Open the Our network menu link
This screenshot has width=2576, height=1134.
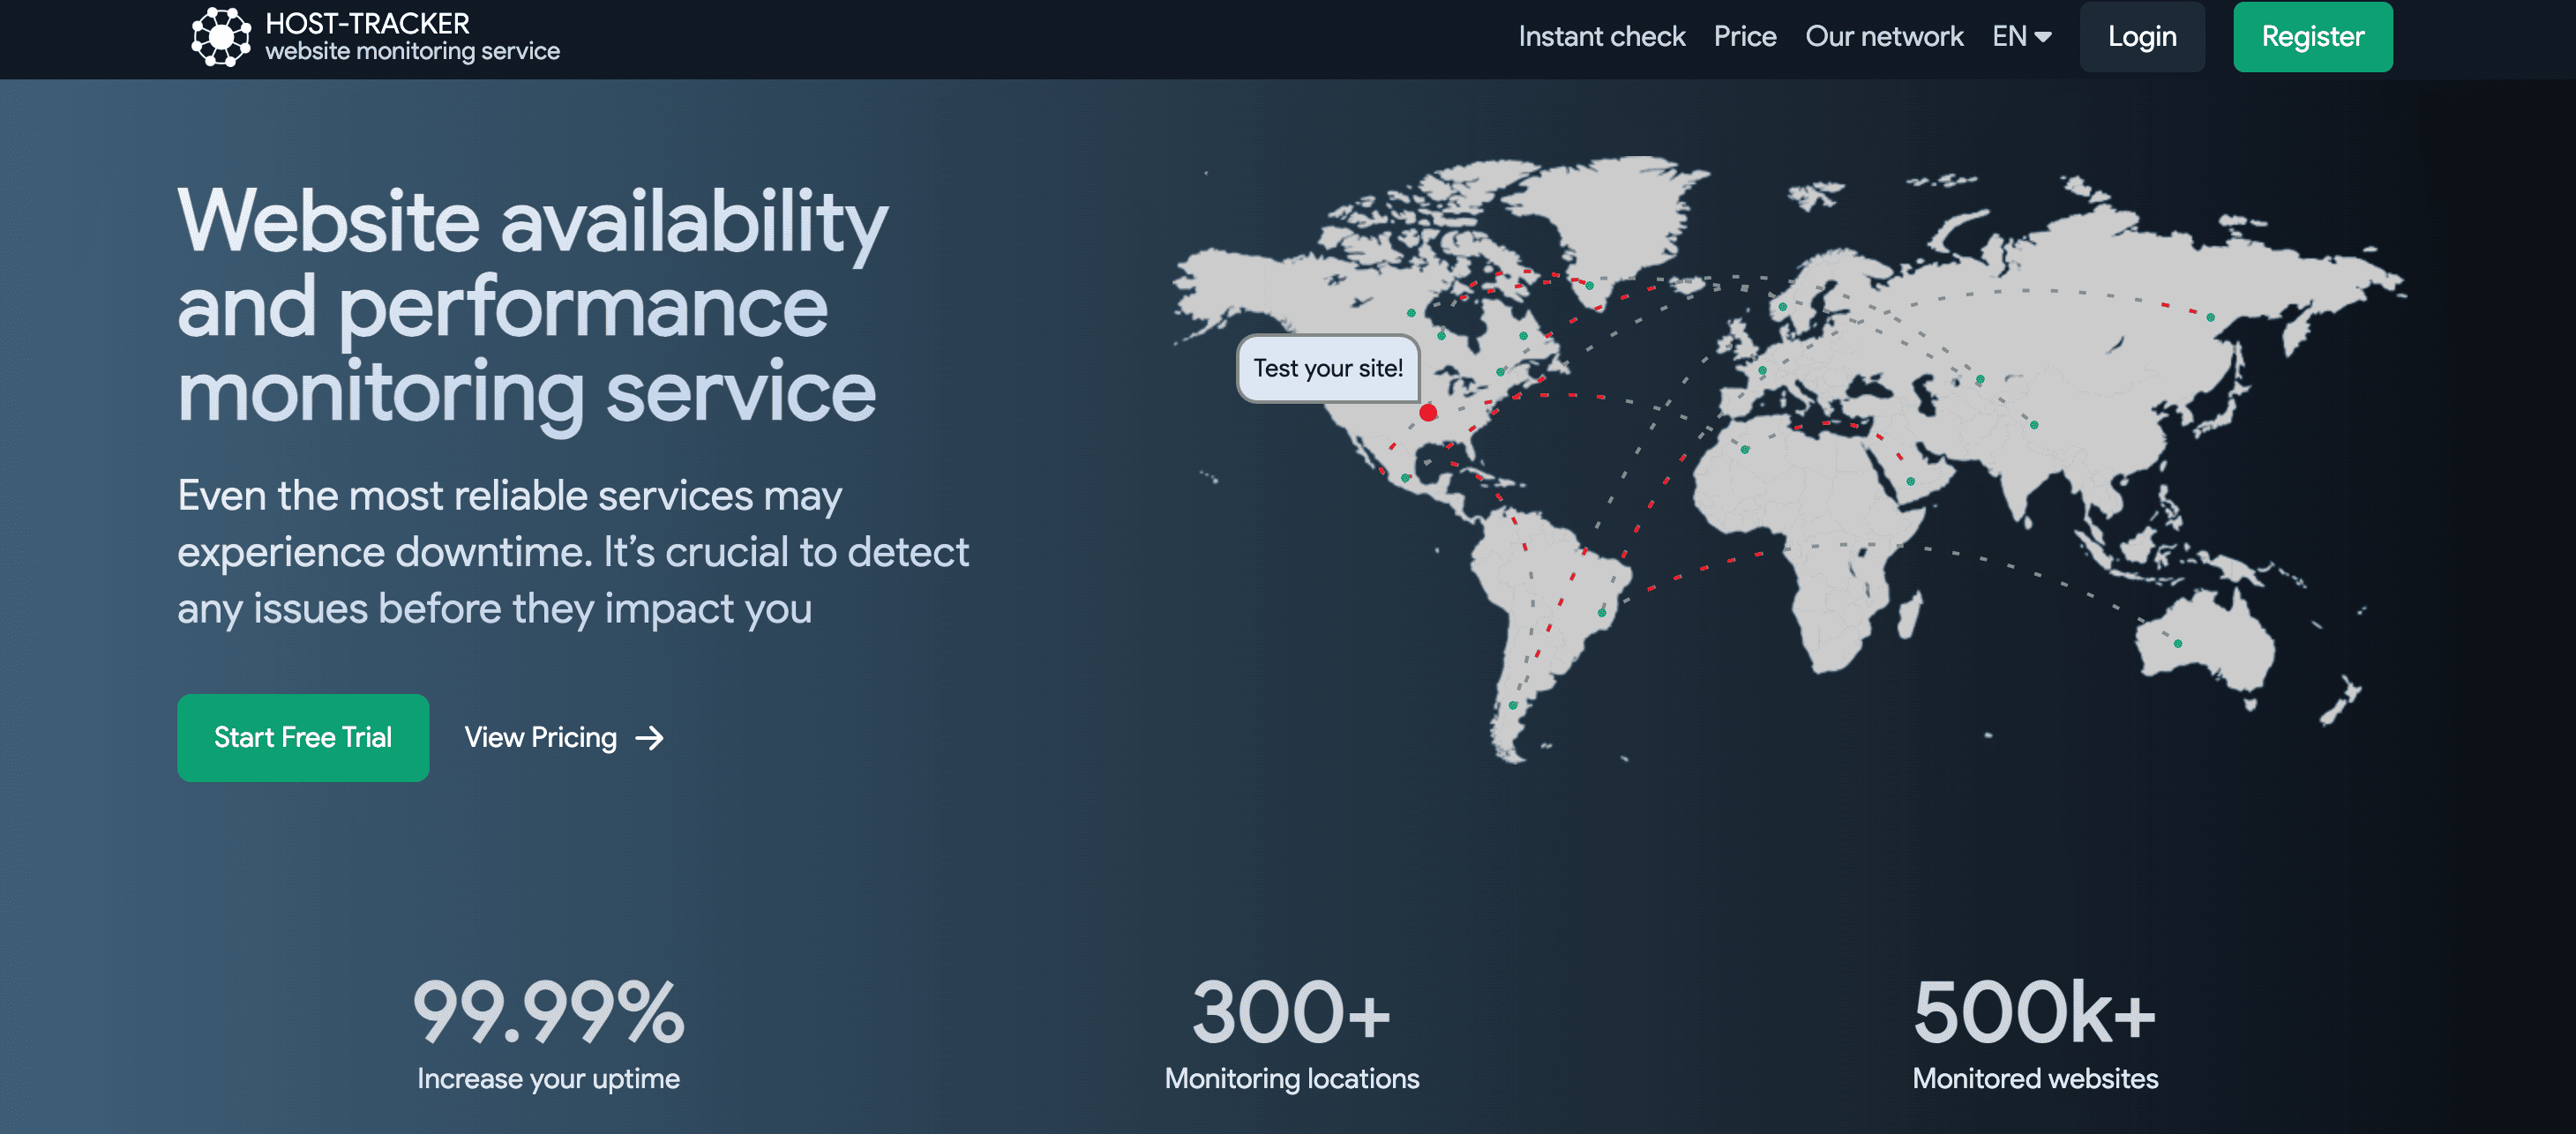(1883, 37)
